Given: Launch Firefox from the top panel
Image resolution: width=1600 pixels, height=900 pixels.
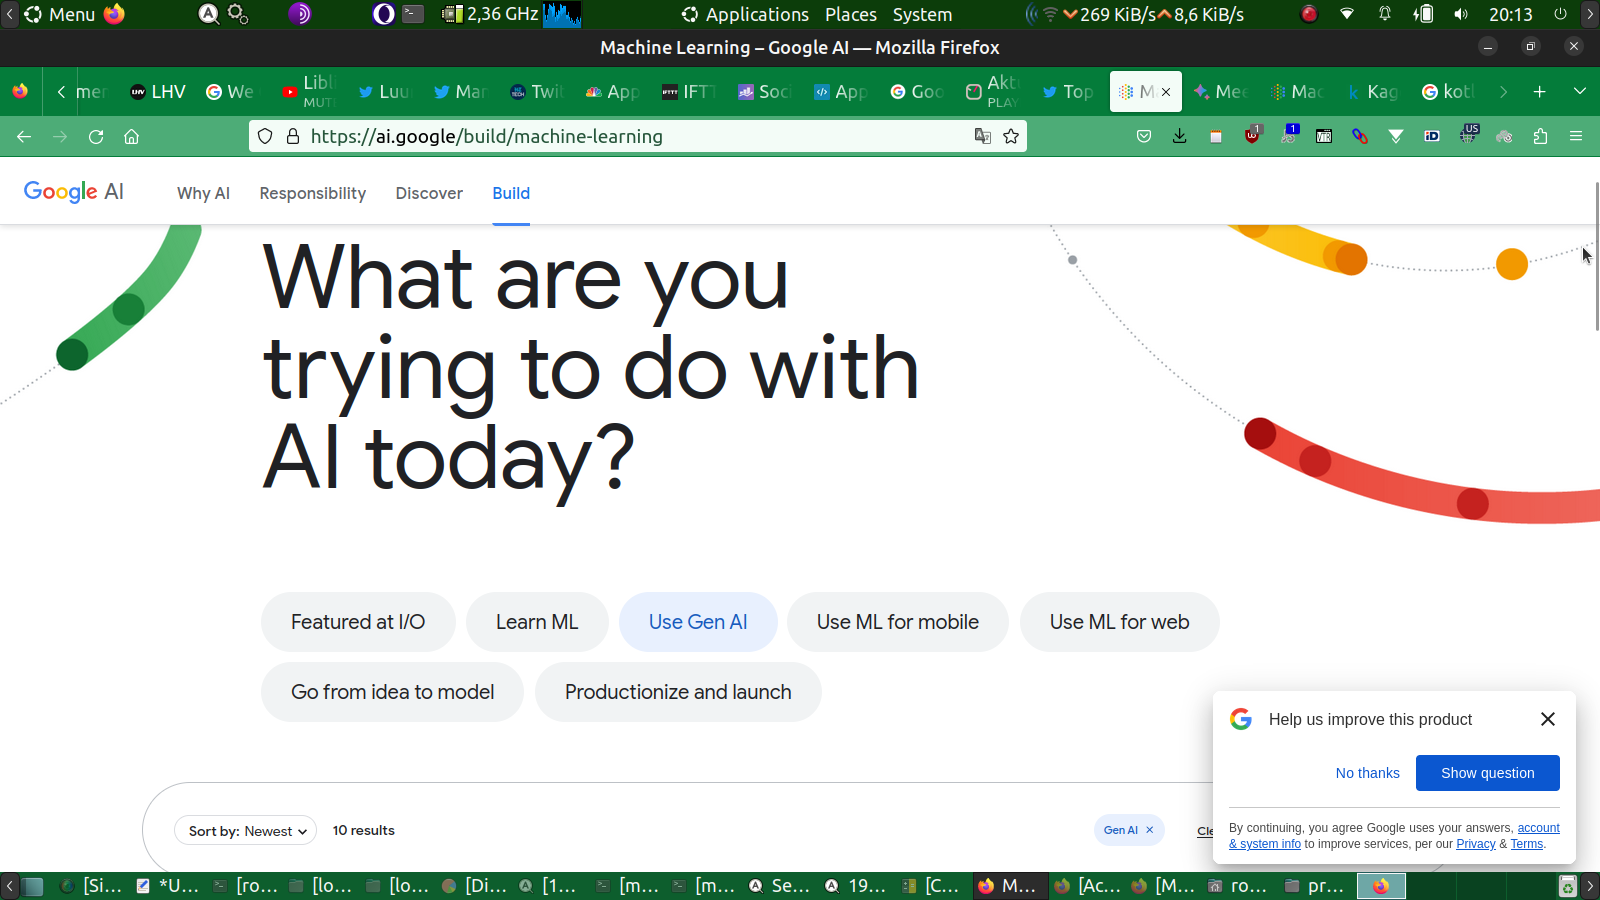Looking at the screenshot, I should pyautogui.click(x=115, y=14).
